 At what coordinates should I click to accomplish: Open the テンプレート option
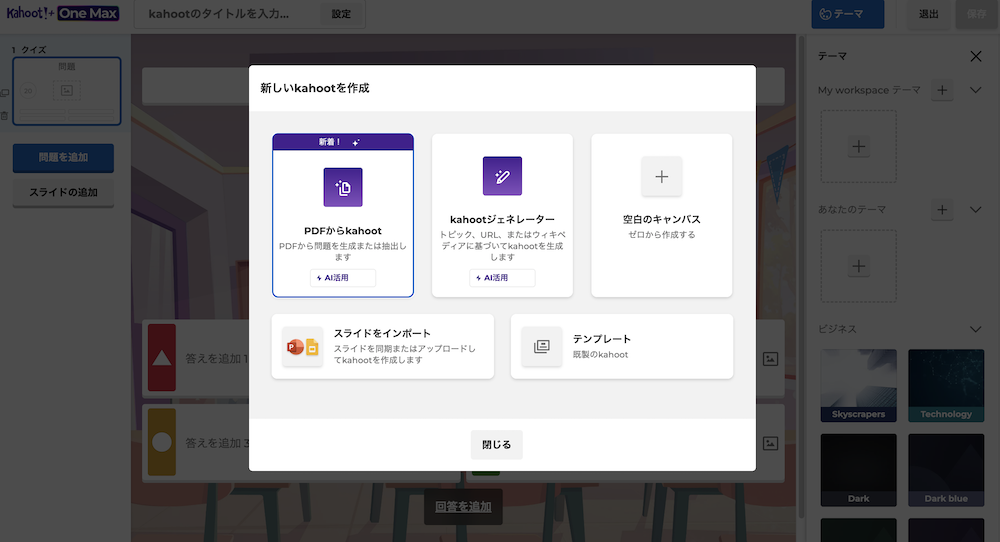[622, 346]
